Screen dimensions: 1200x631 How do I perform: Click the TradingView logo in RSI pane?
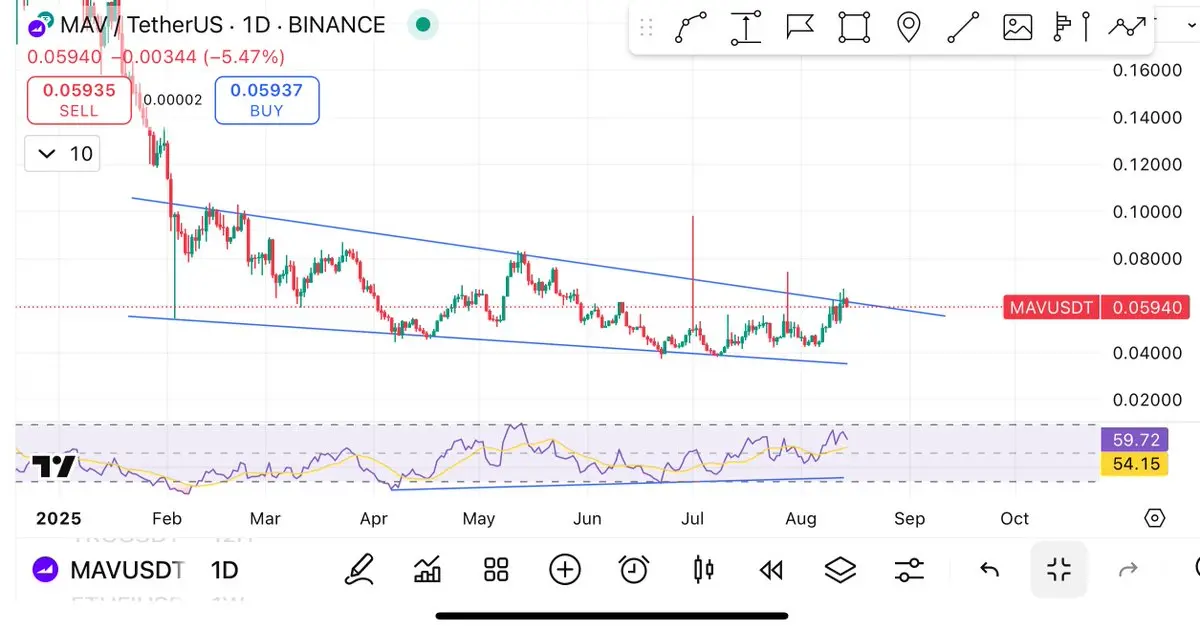53,467
